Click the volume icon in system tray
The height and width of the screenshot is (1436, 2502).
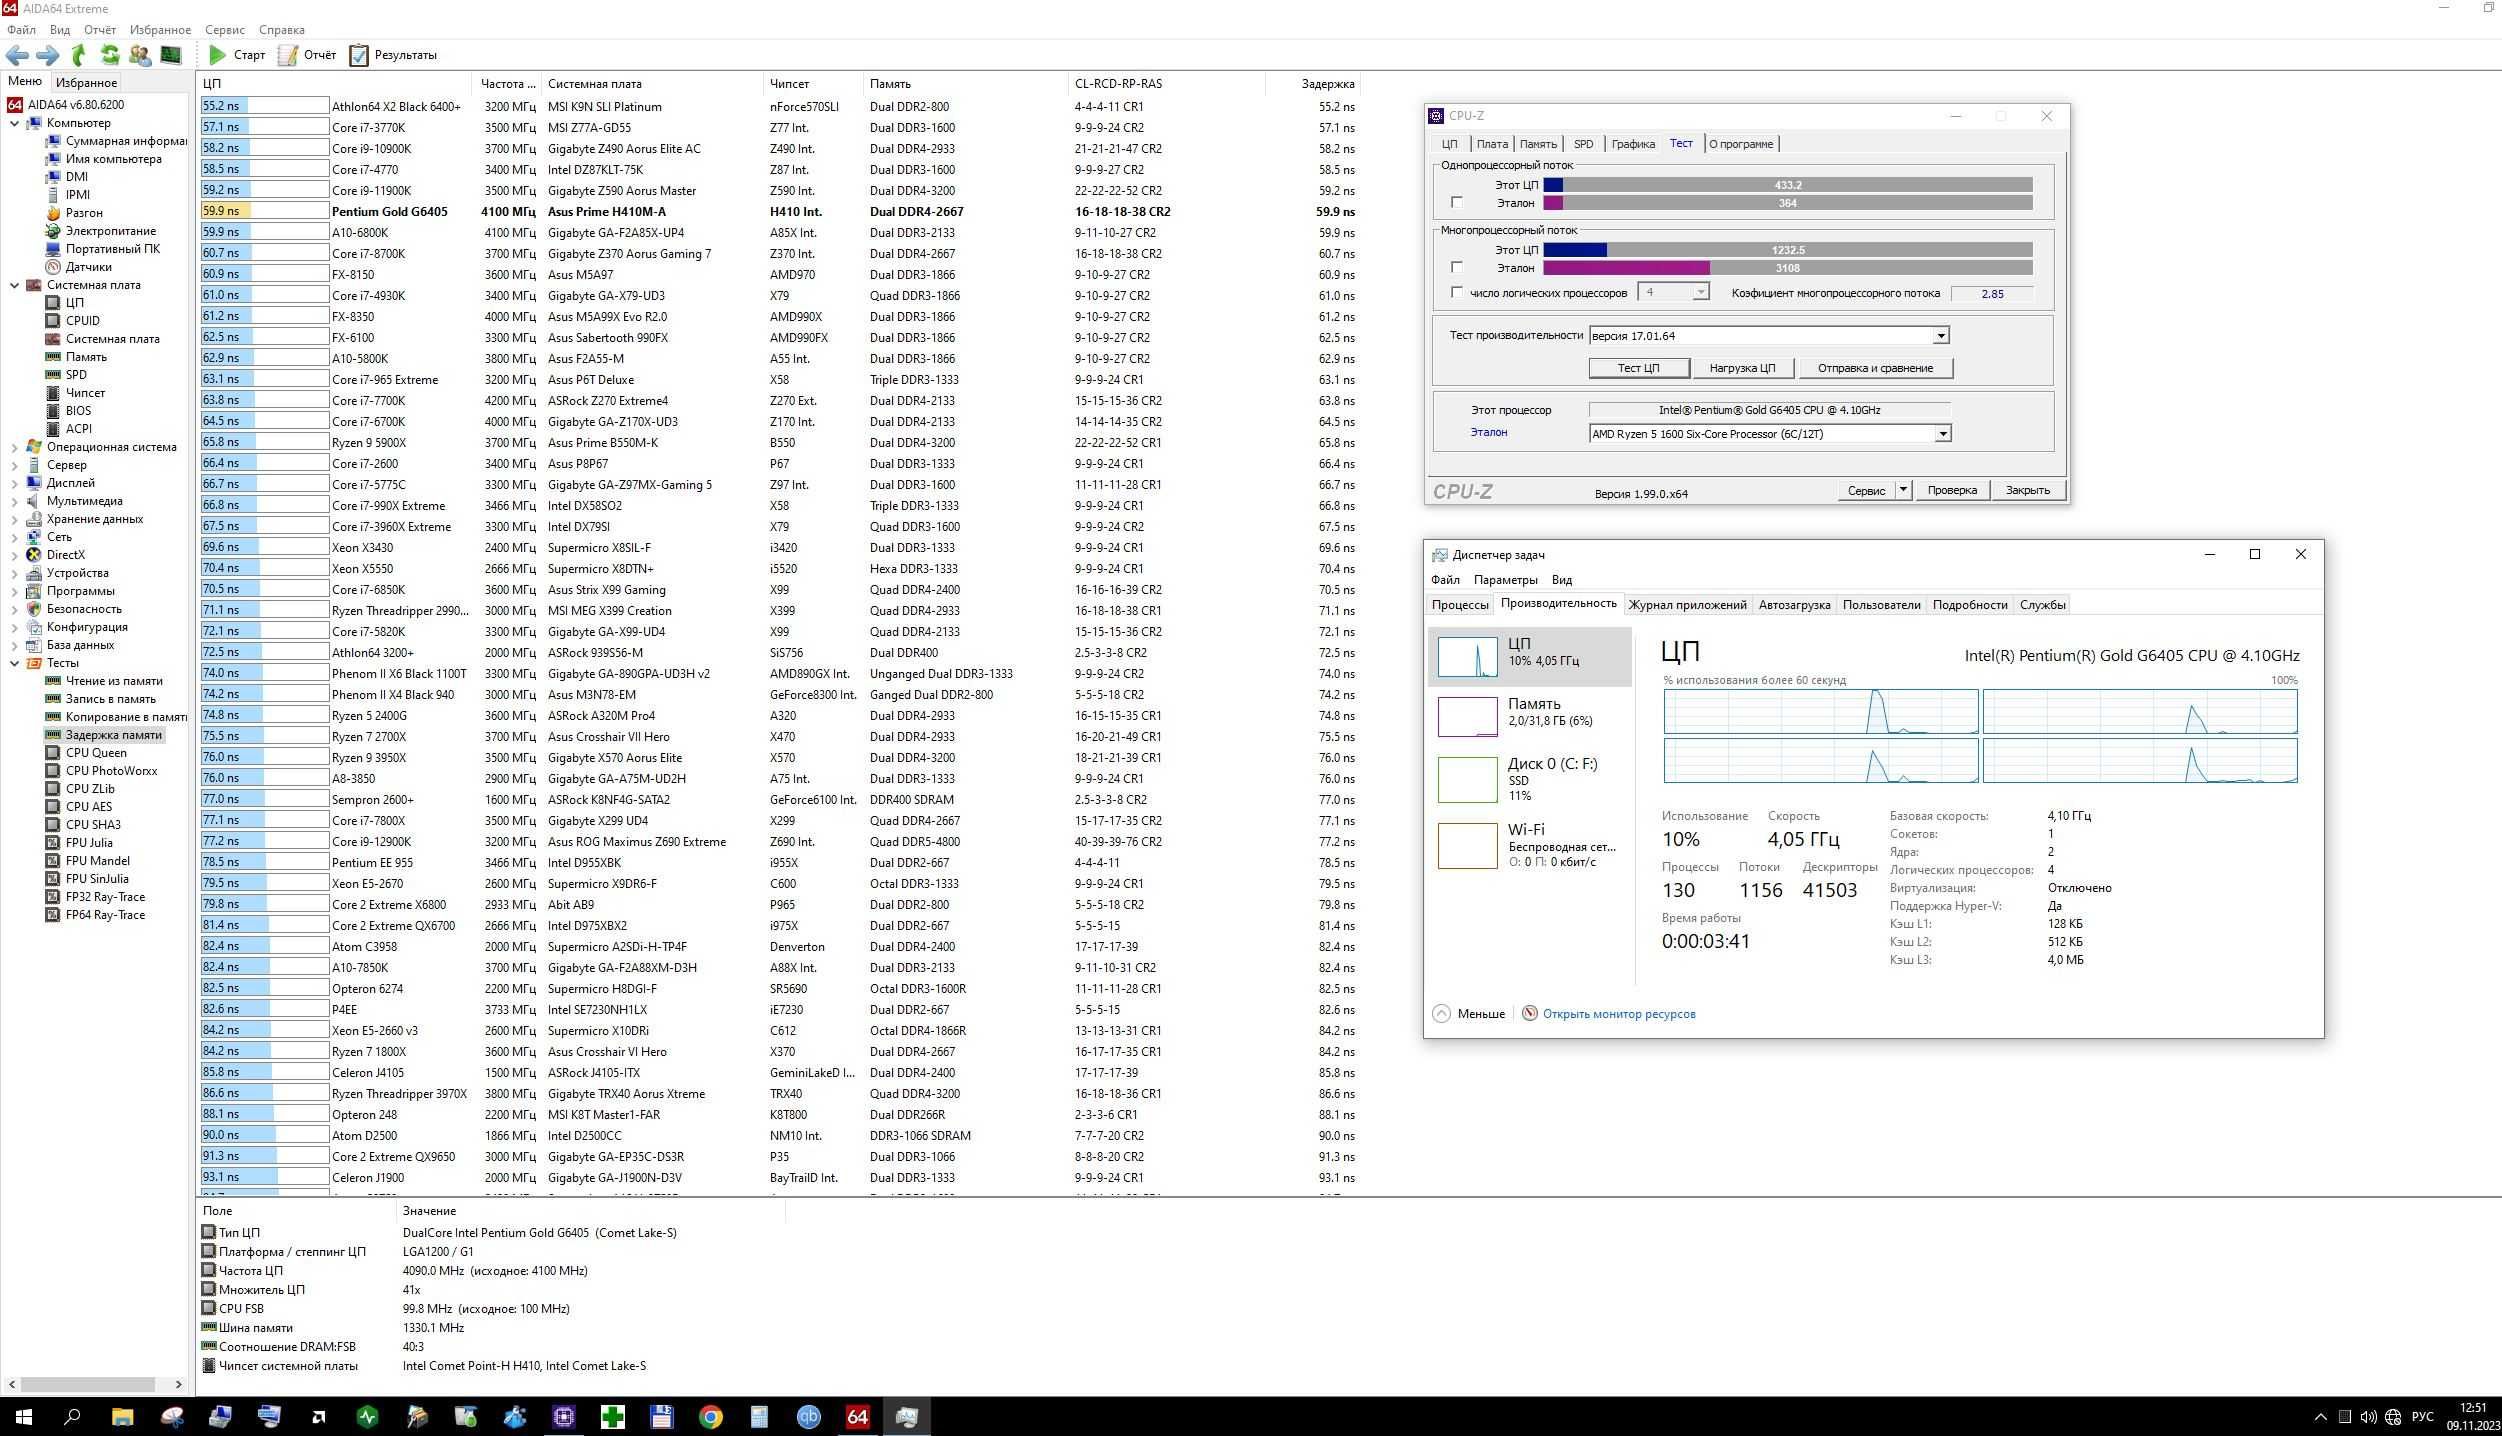2367,1417
